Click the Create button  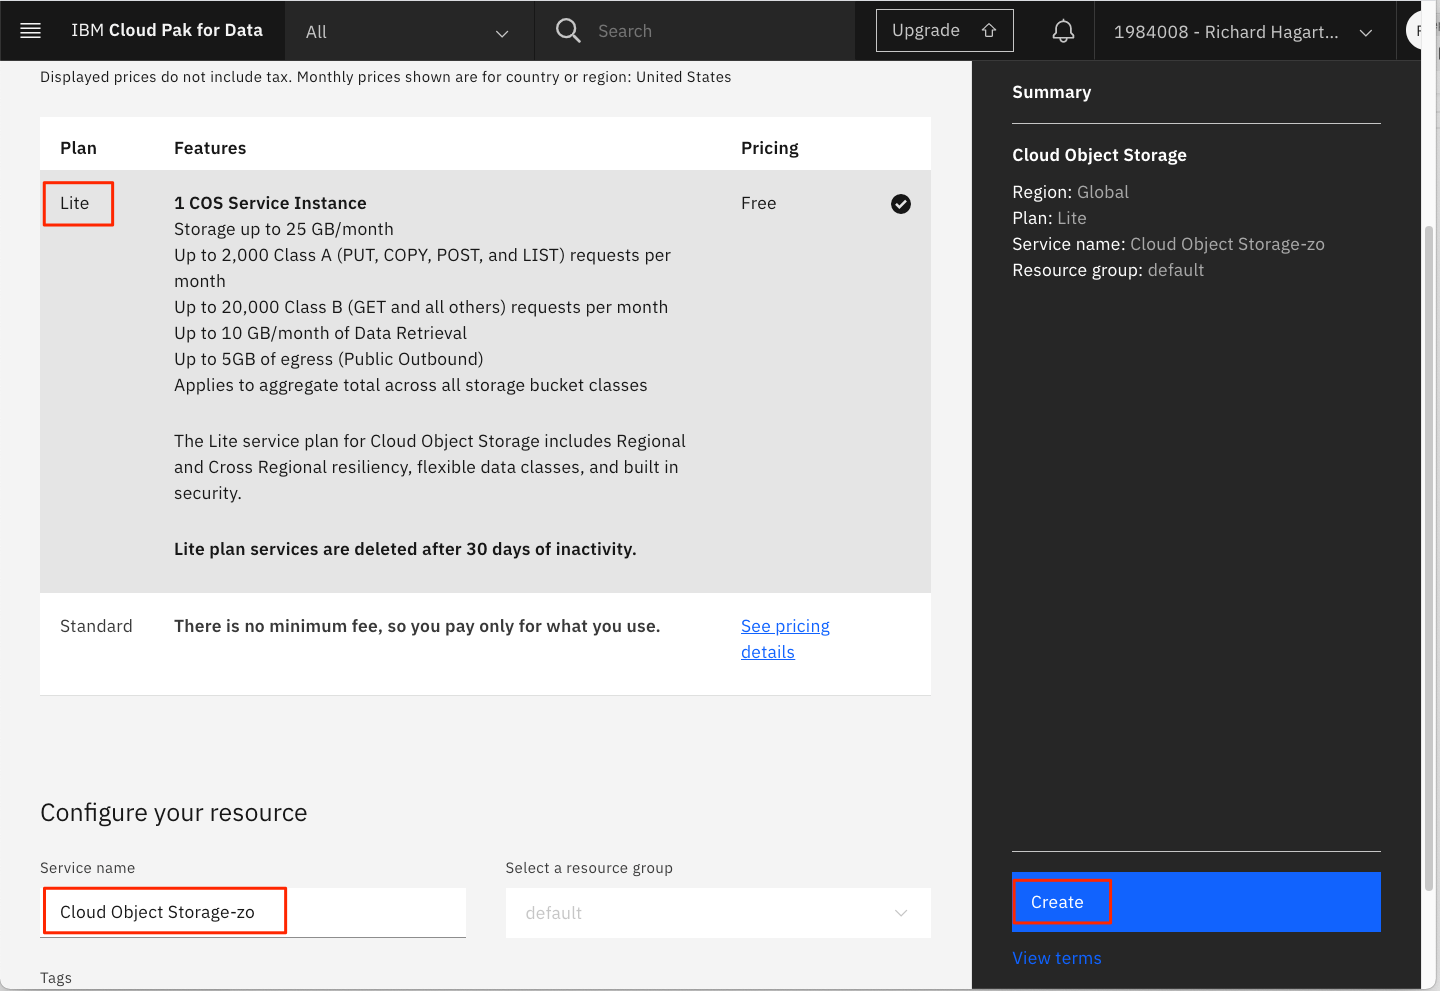[1196, 902]
